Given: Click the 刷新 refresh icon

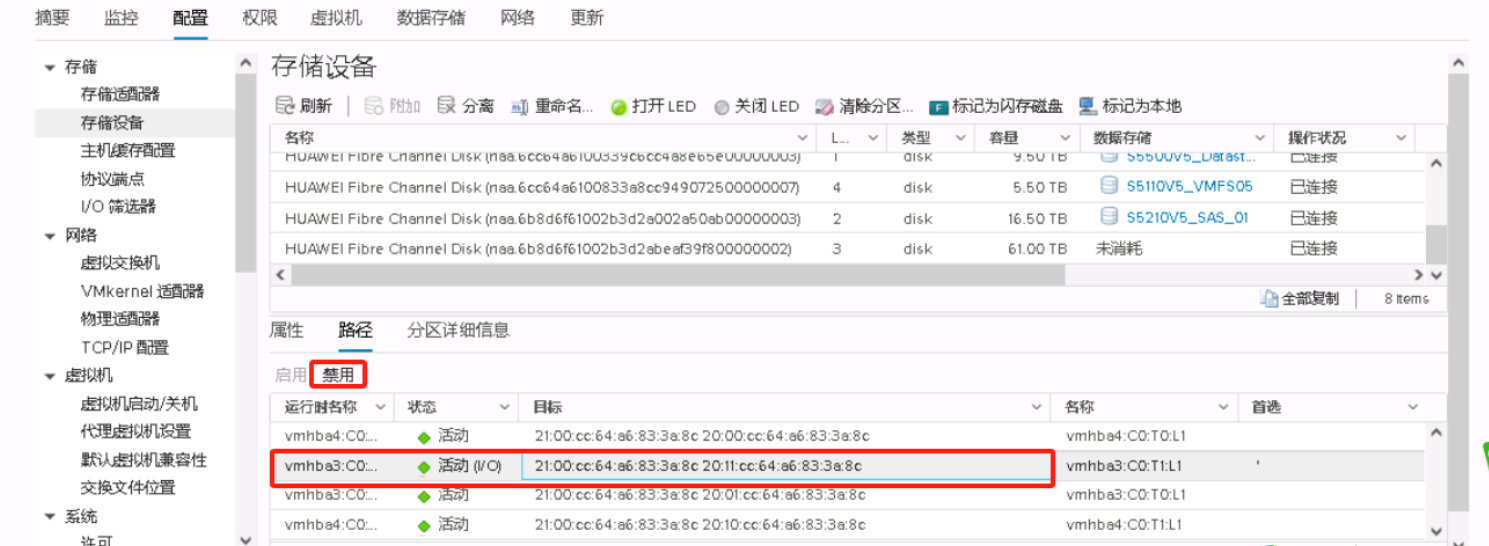Looking at the screenshot, I should (x=285, y=106).
